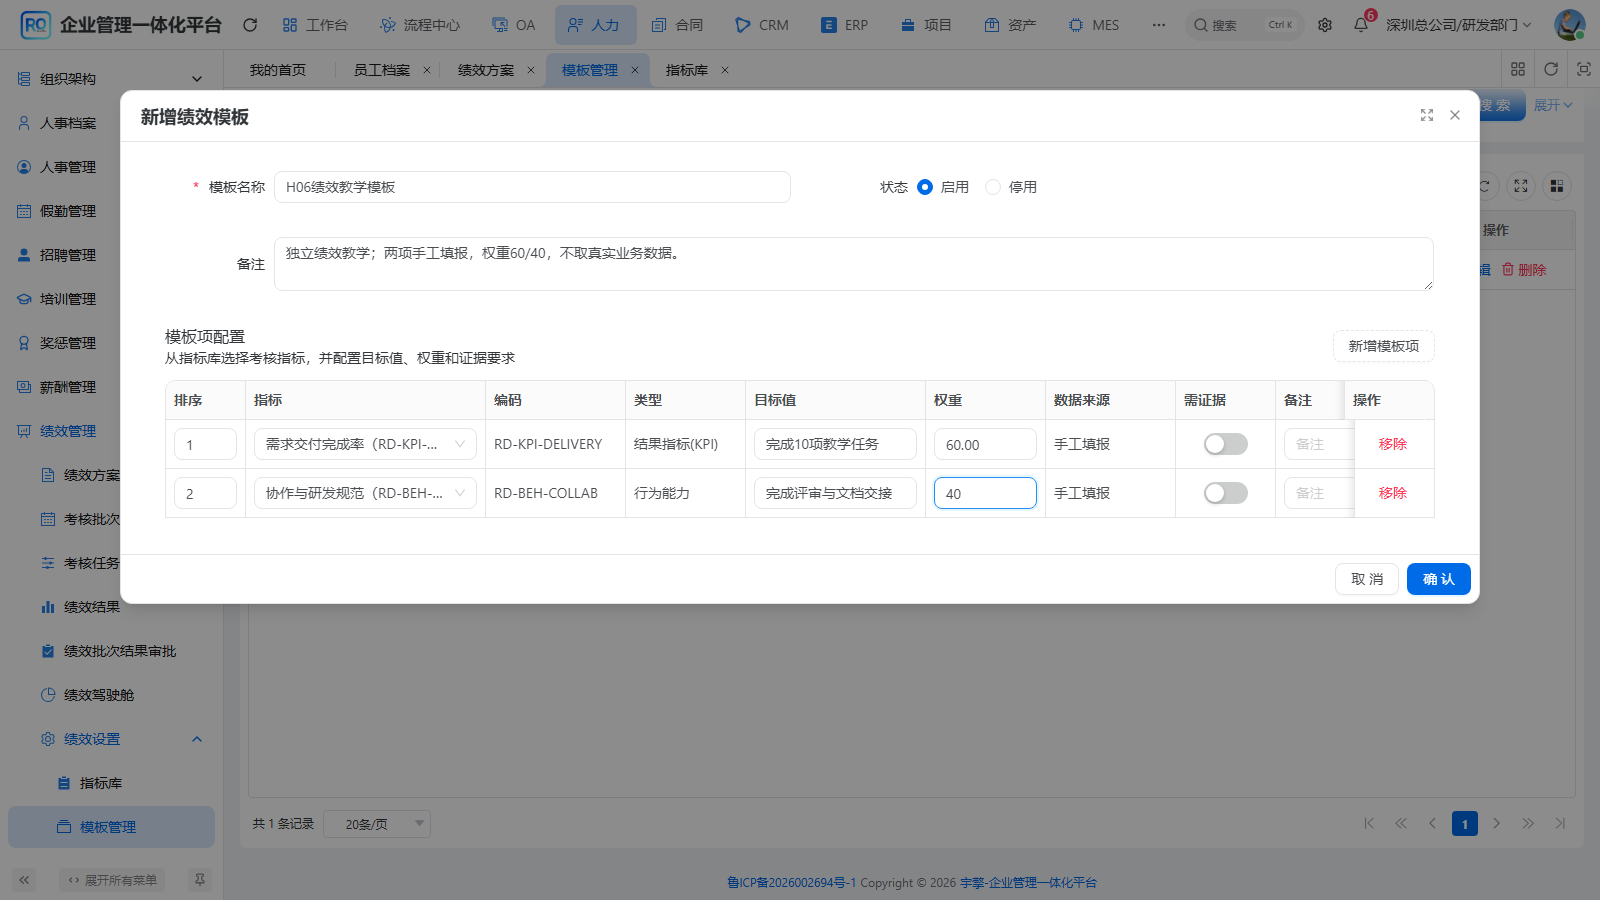Close the 模板管理 tab

point(635,70)
